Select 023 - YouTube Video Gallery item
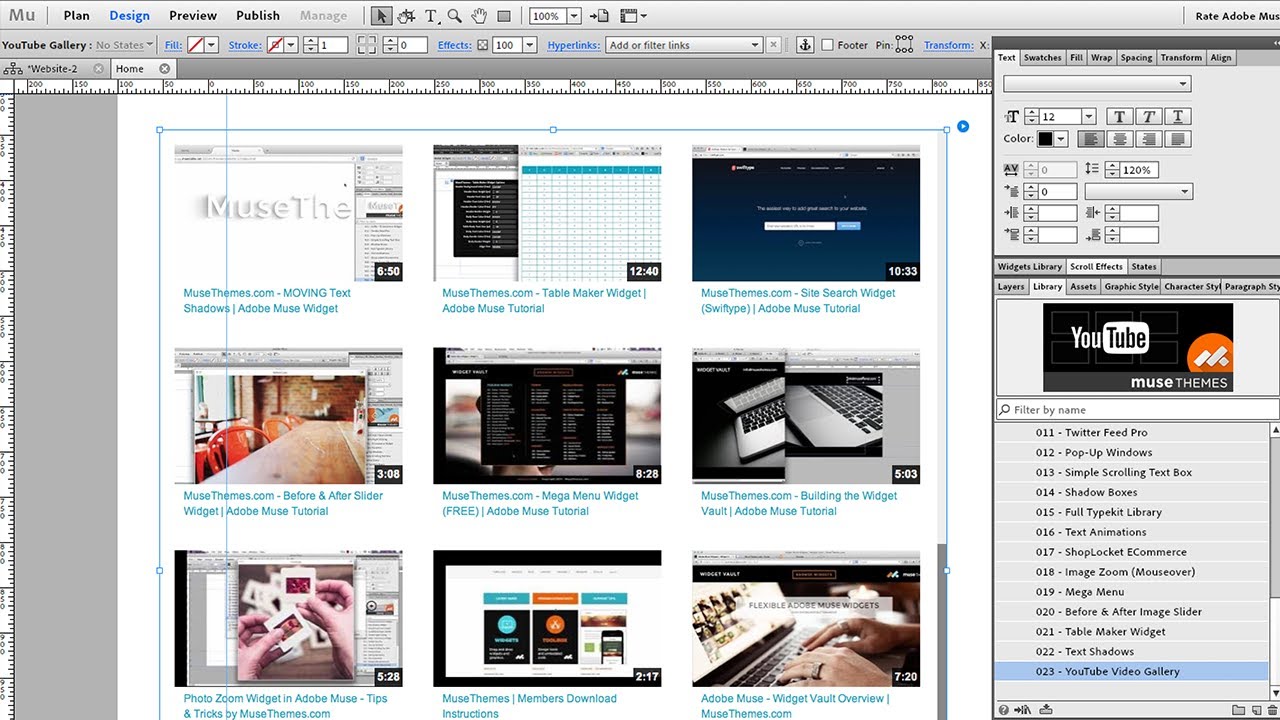1280x720 pixels. pyautogui.click(x=1131, y=671)
